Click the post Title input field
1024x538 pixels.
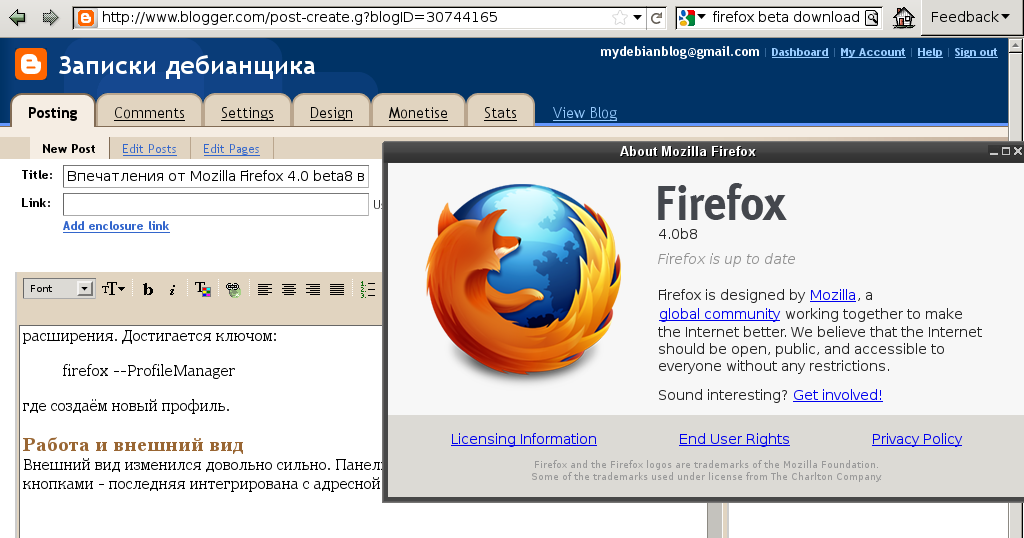(x=216, y=176)
